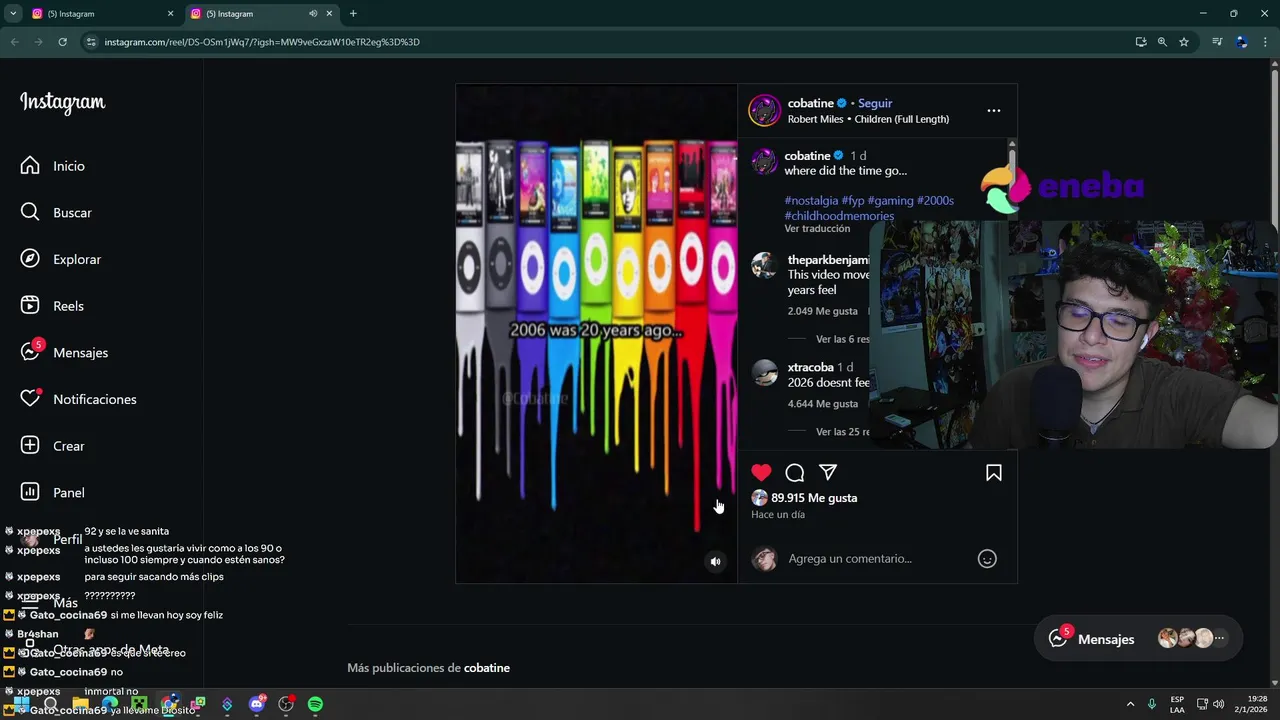The width and height of the screenshot is (1280, 720).
Task: Open a new browser tab
Action: [353, 14]
